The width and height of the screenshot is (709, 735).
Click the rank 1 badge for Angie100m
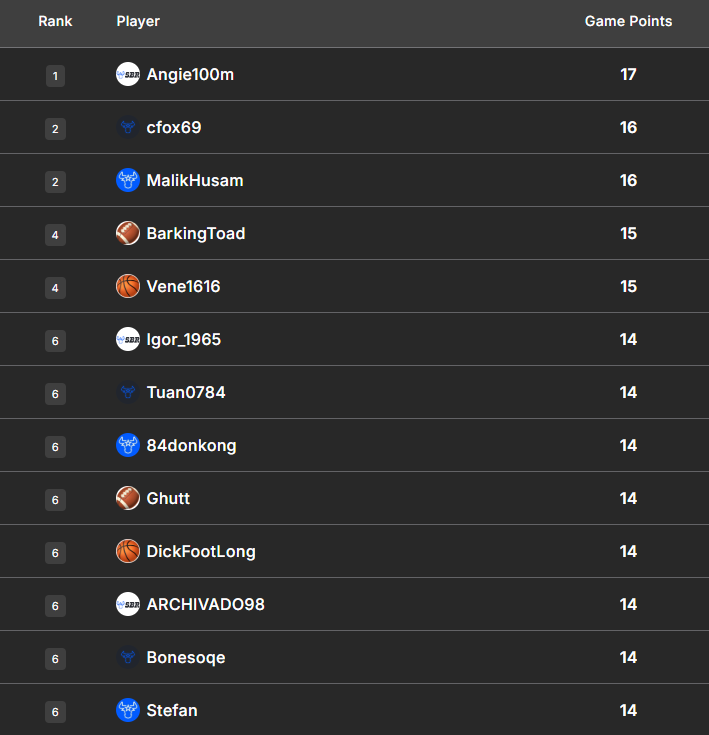click(55, 75)
